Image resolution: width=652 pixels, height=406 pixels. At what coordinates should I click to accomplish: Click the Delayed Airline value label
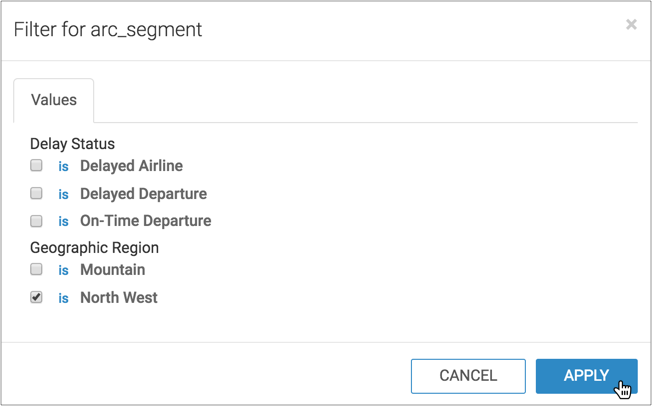click(x=131, y=166)
